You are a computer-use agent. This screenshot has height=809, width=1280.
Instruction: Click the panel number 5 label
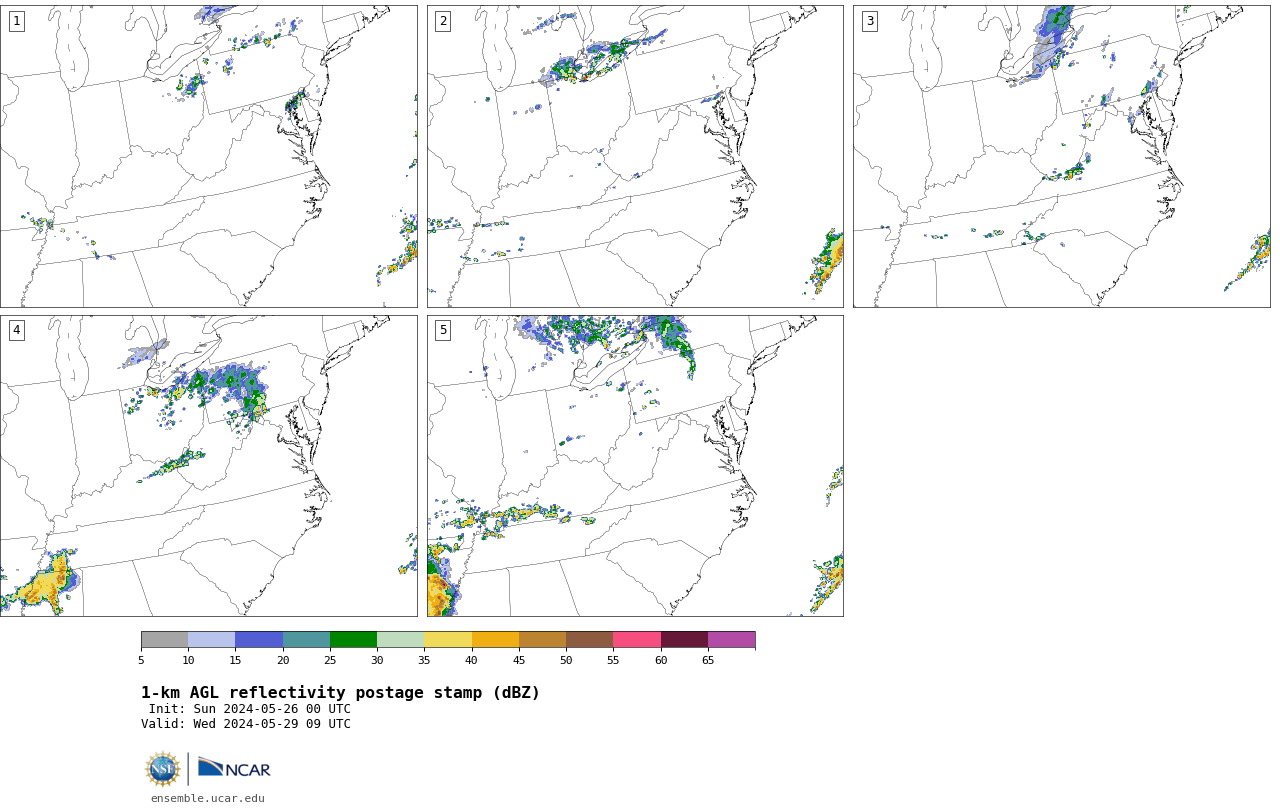pos(443,330)
